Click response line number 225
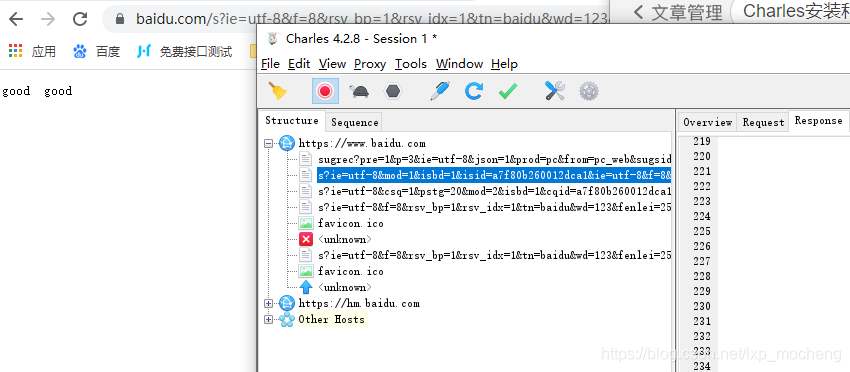Screen dimensions: 850x372 [701, 232]
